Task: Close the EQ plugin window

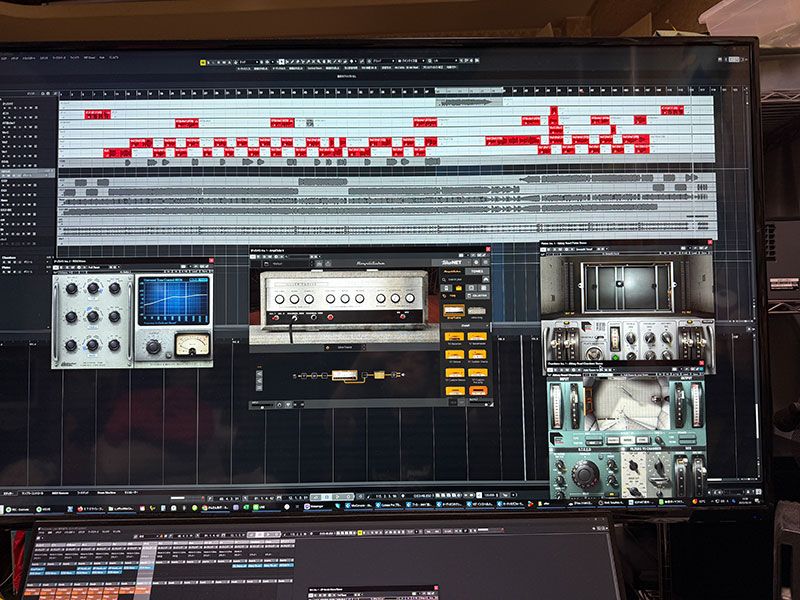Action: (211, 260)
